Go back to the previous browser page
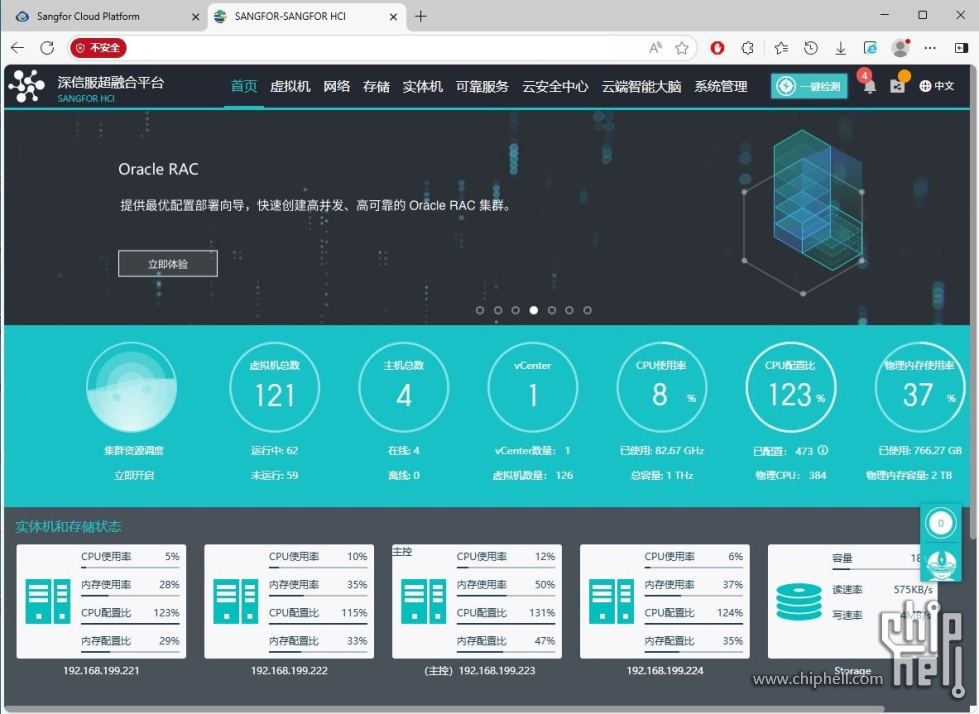The width and height of the screenshot is (979, 714). click(x=17, y=48)
